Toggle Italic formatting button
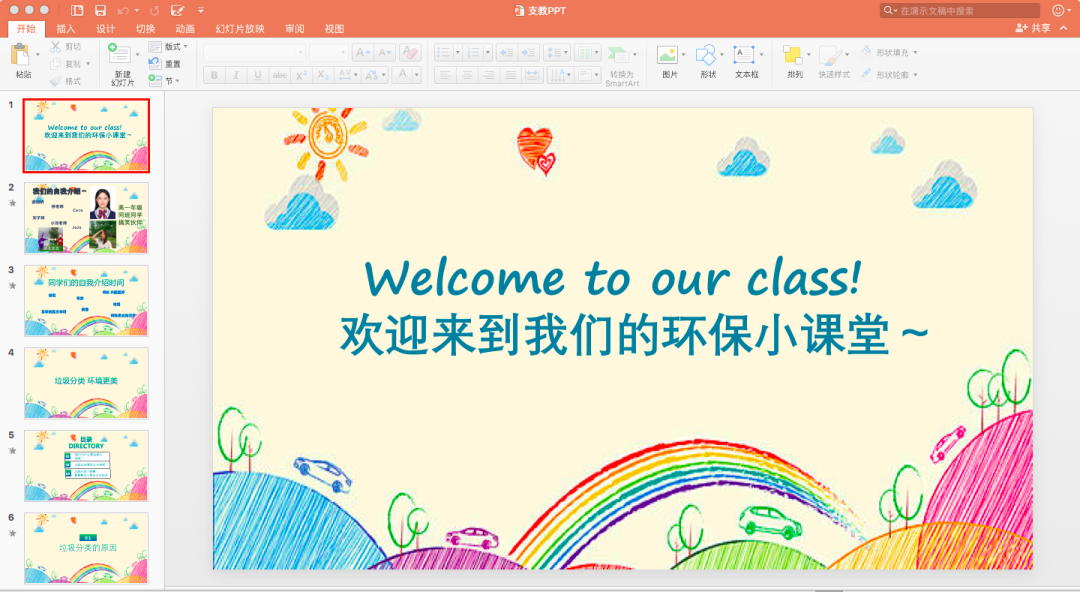The image size is (1080, 592). (236, 75)
